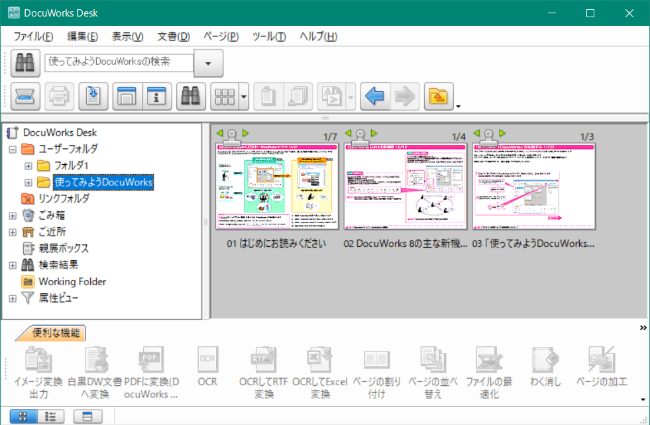650x425 pixels.
Task: Select フォルダ1 in the folder tree
Action: (x=71, y=165)
